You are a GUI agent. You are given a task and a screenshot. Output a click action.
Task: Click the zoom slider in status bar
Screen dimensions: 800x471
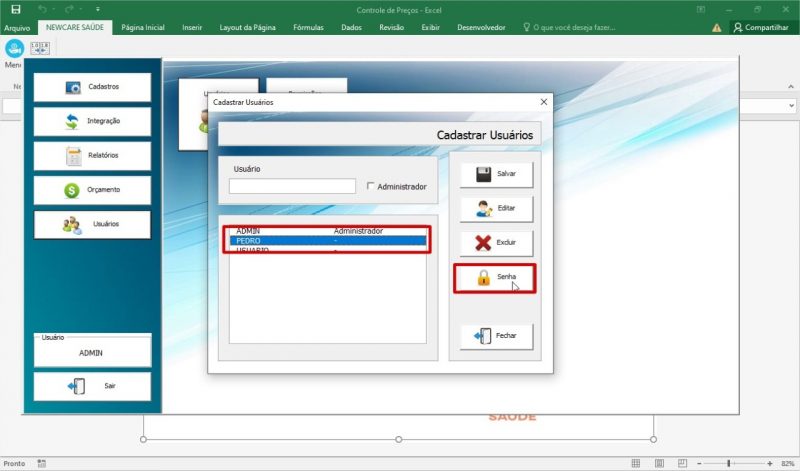728,464
